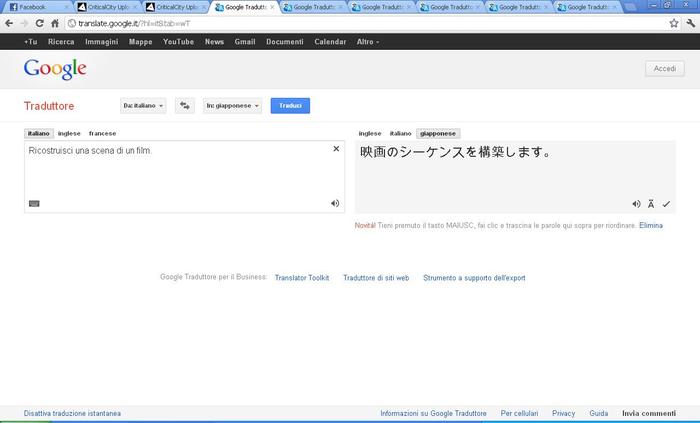Click the browser back arrow
Viewport: 700px width, 423px height.
[x=9, y=23]
